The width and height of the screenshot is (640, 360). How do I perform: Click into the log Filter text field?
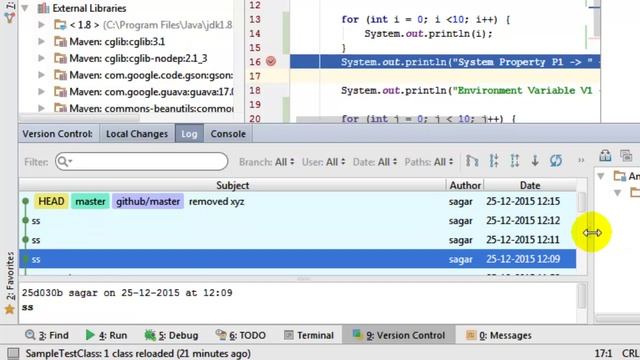pos(142,162)
